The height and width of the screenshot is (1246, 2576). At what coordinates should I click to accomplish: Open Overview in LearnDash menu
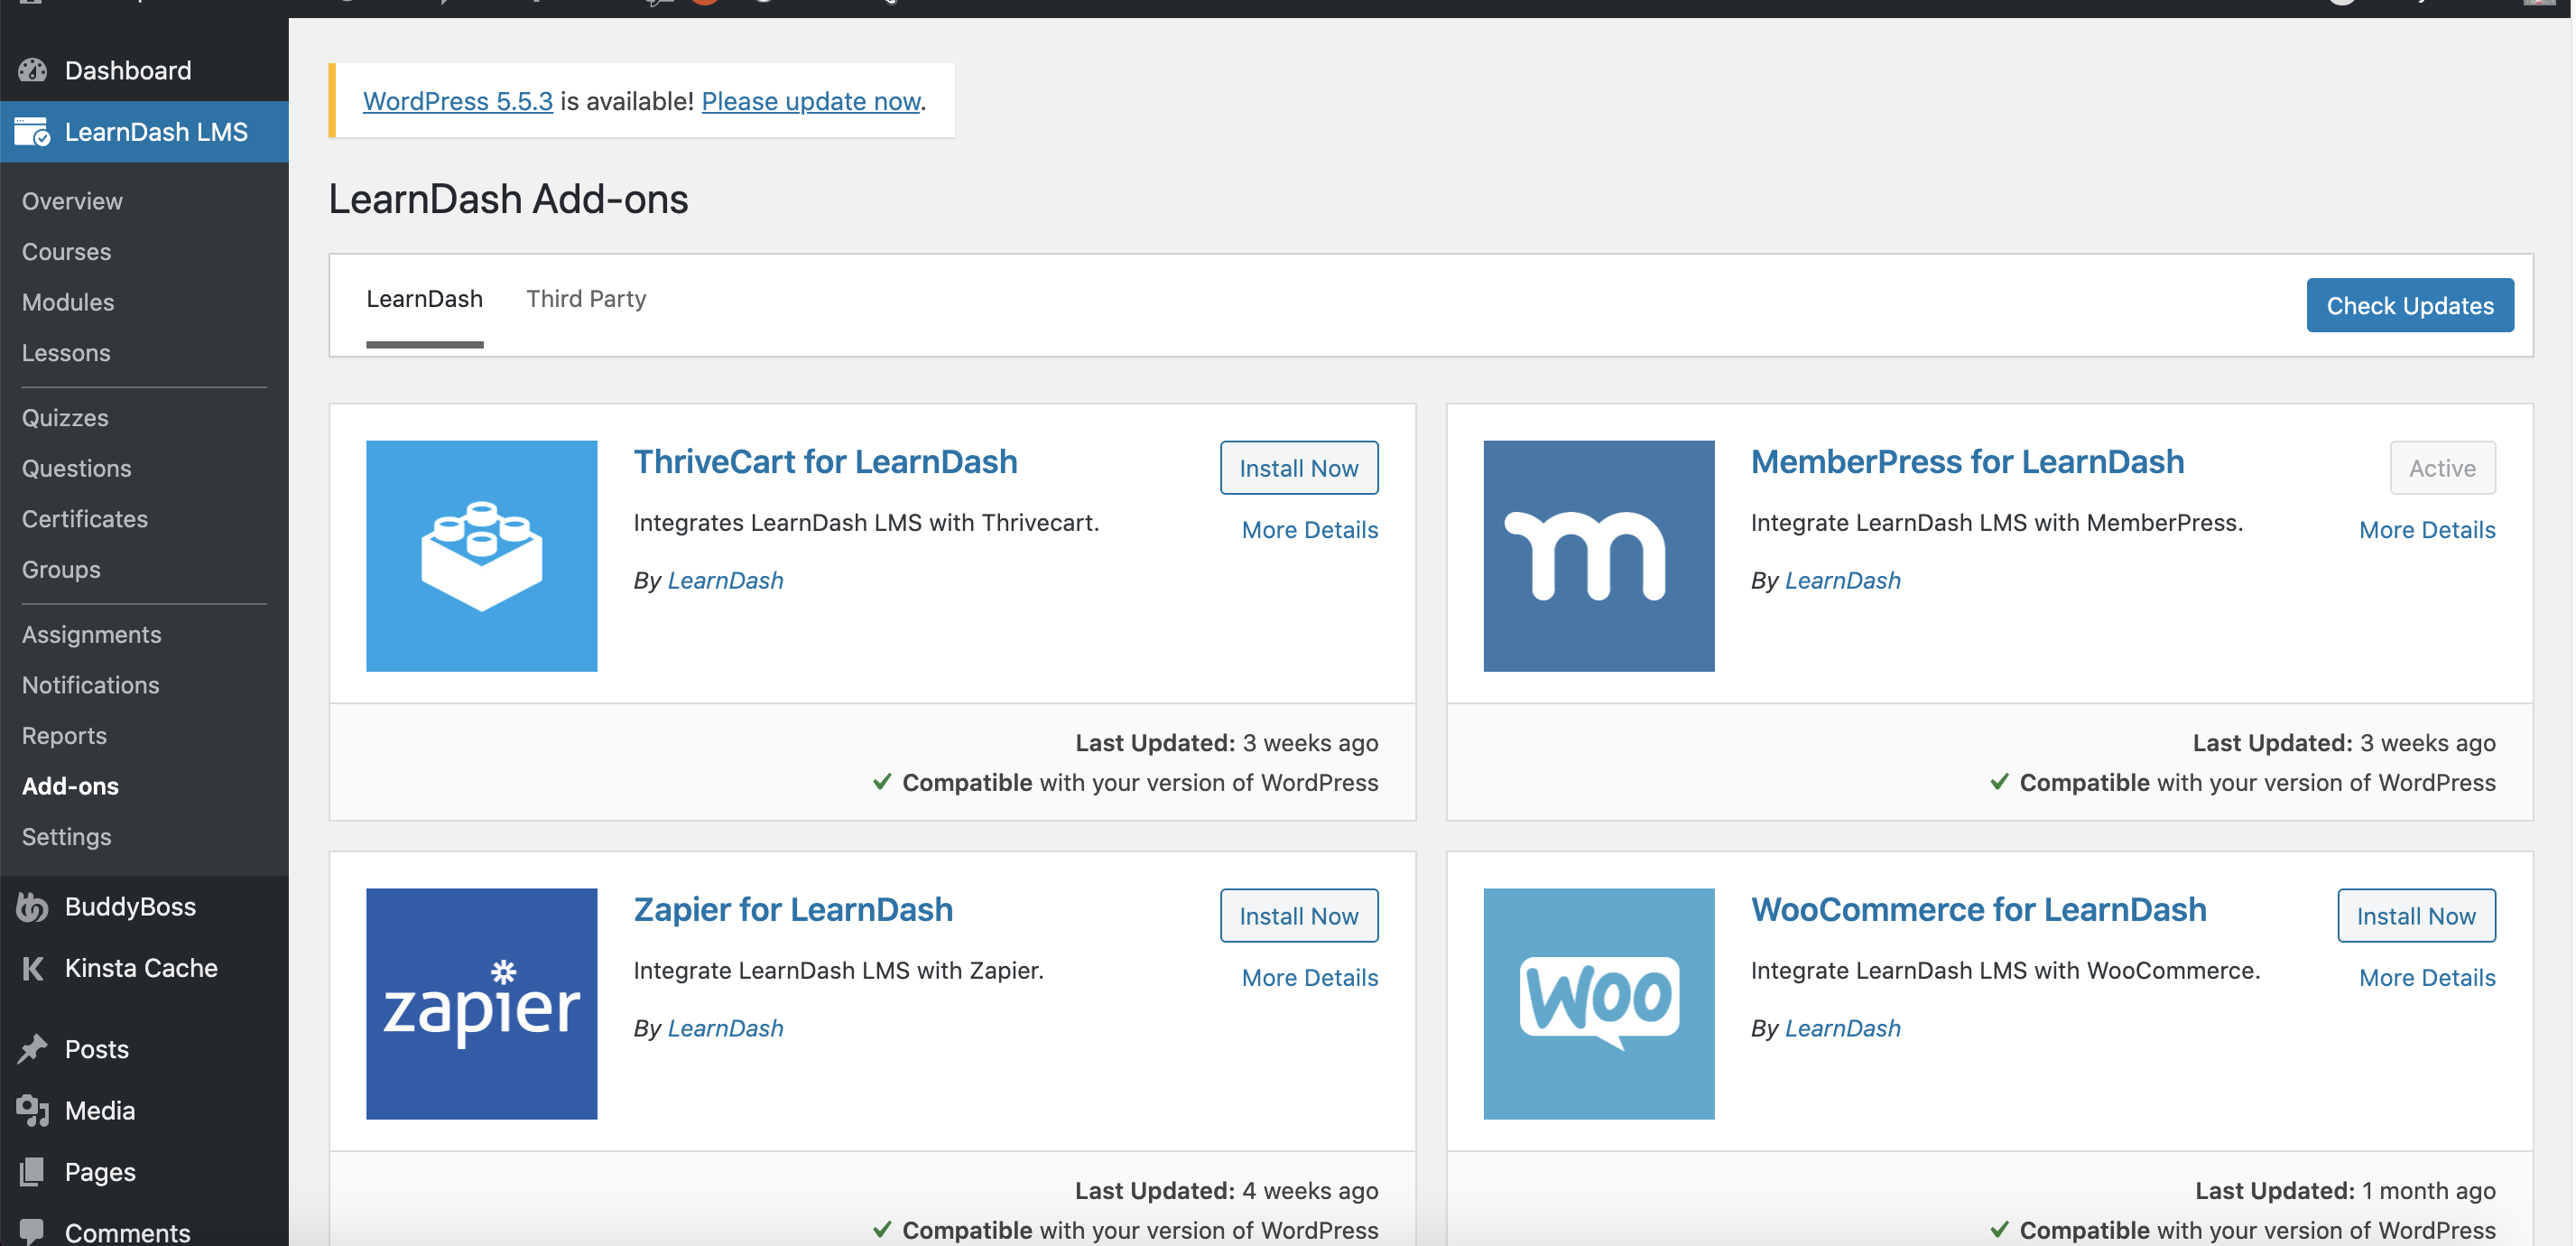[x=72, y=201]
